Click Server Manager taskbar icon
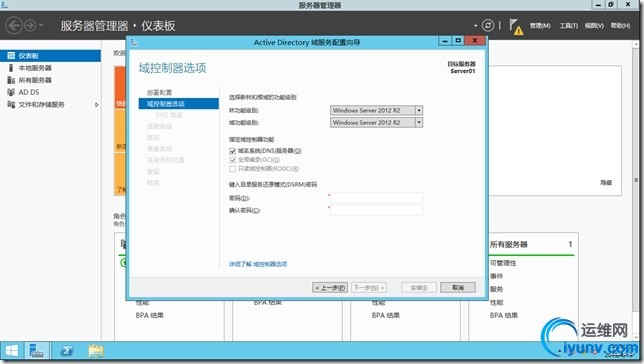Screen dimensions: 644x364 tap(37, 351)
